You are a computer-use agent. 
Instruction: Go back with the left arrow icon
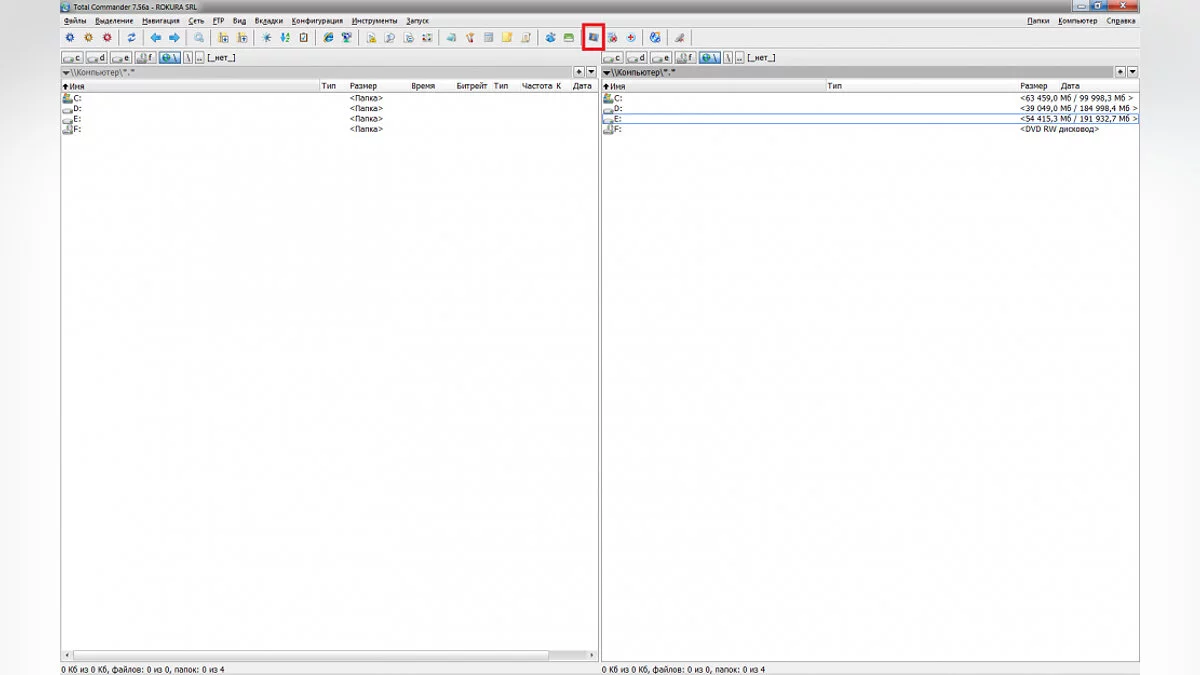(156, 38)
